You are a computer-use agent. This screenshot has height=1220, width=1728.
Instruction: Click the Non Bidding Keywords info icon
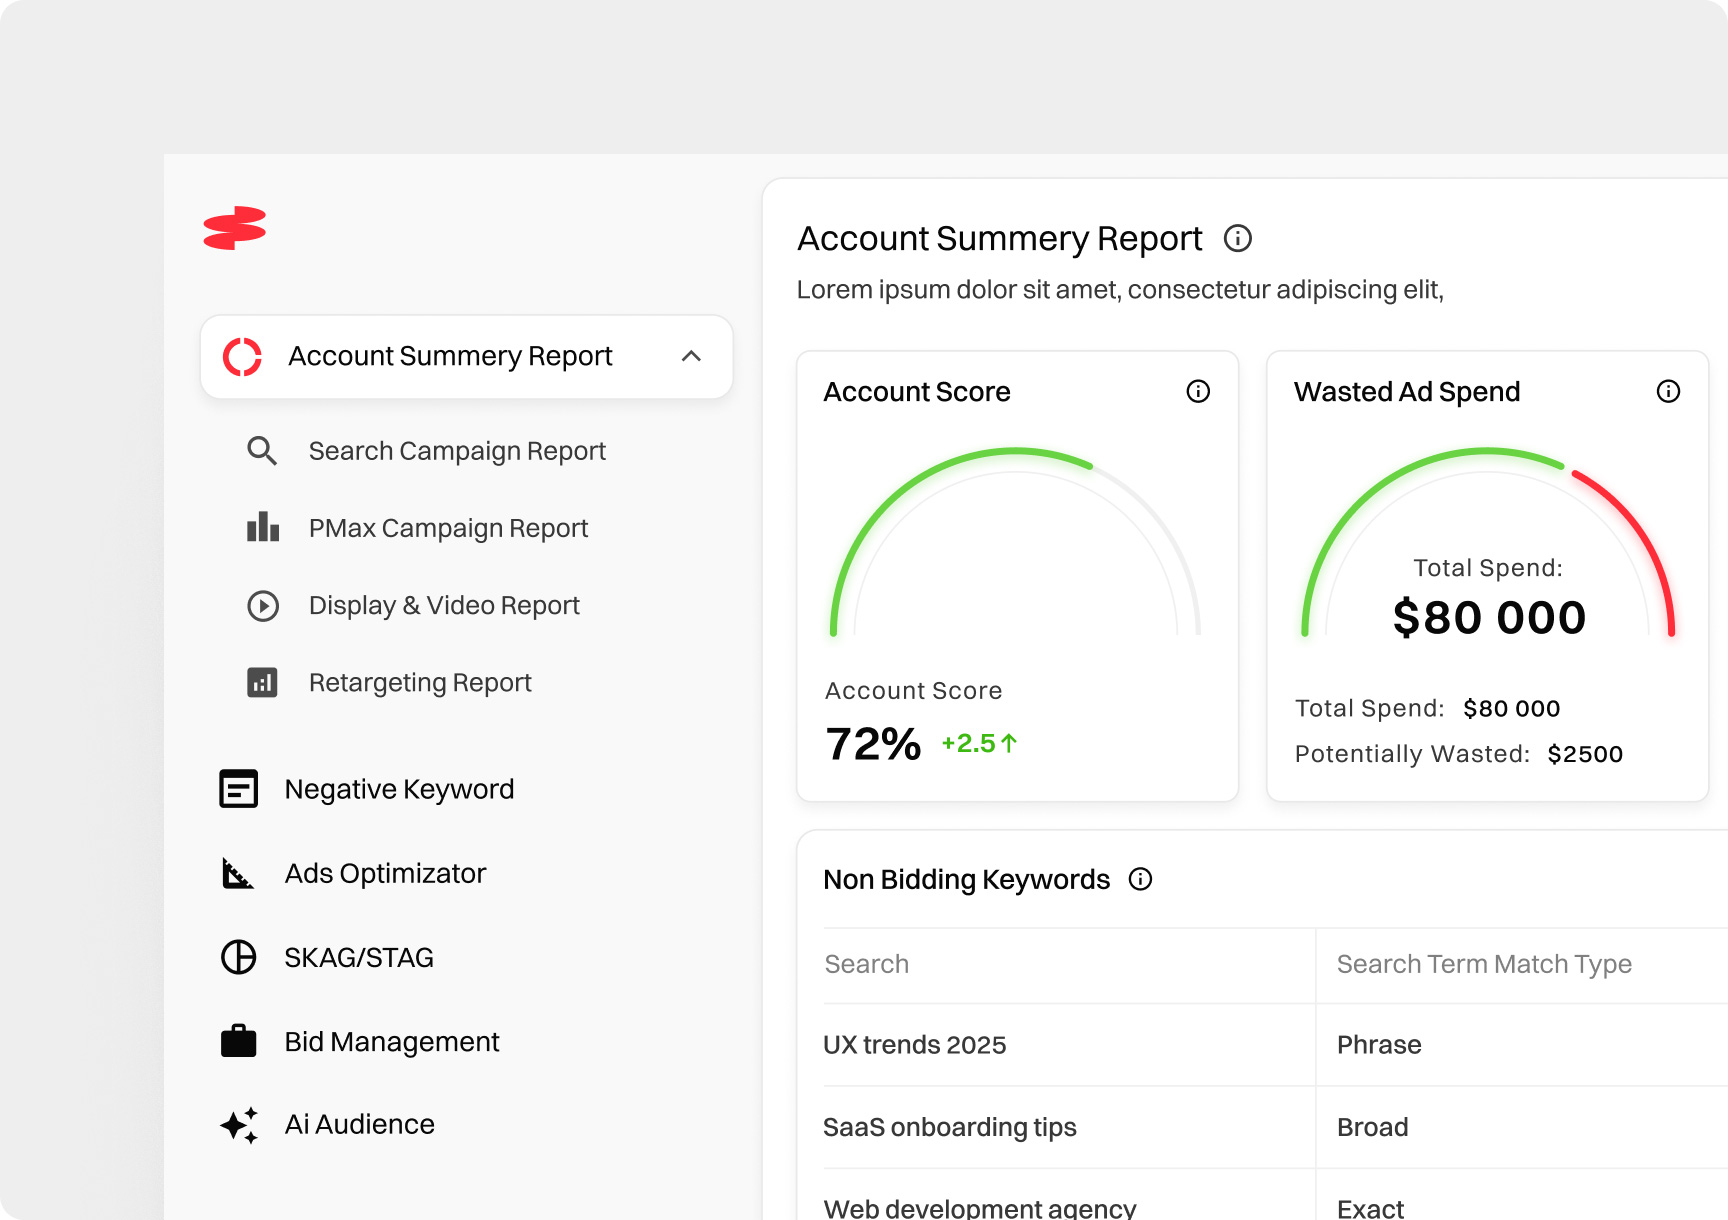click(1140, 879)
